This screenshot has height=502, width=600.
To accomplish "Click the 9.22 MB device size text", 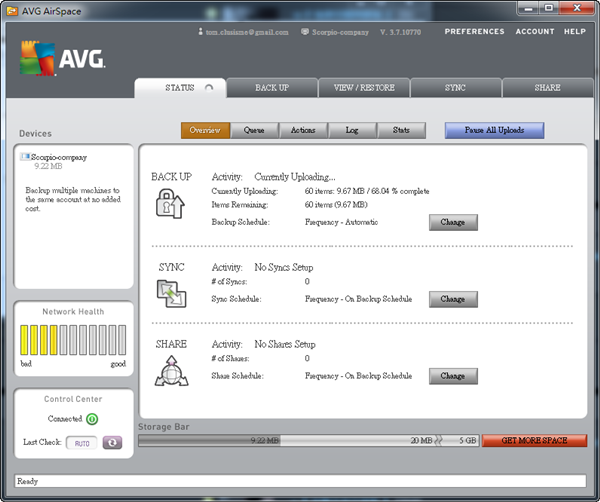I will pos(48,166).
